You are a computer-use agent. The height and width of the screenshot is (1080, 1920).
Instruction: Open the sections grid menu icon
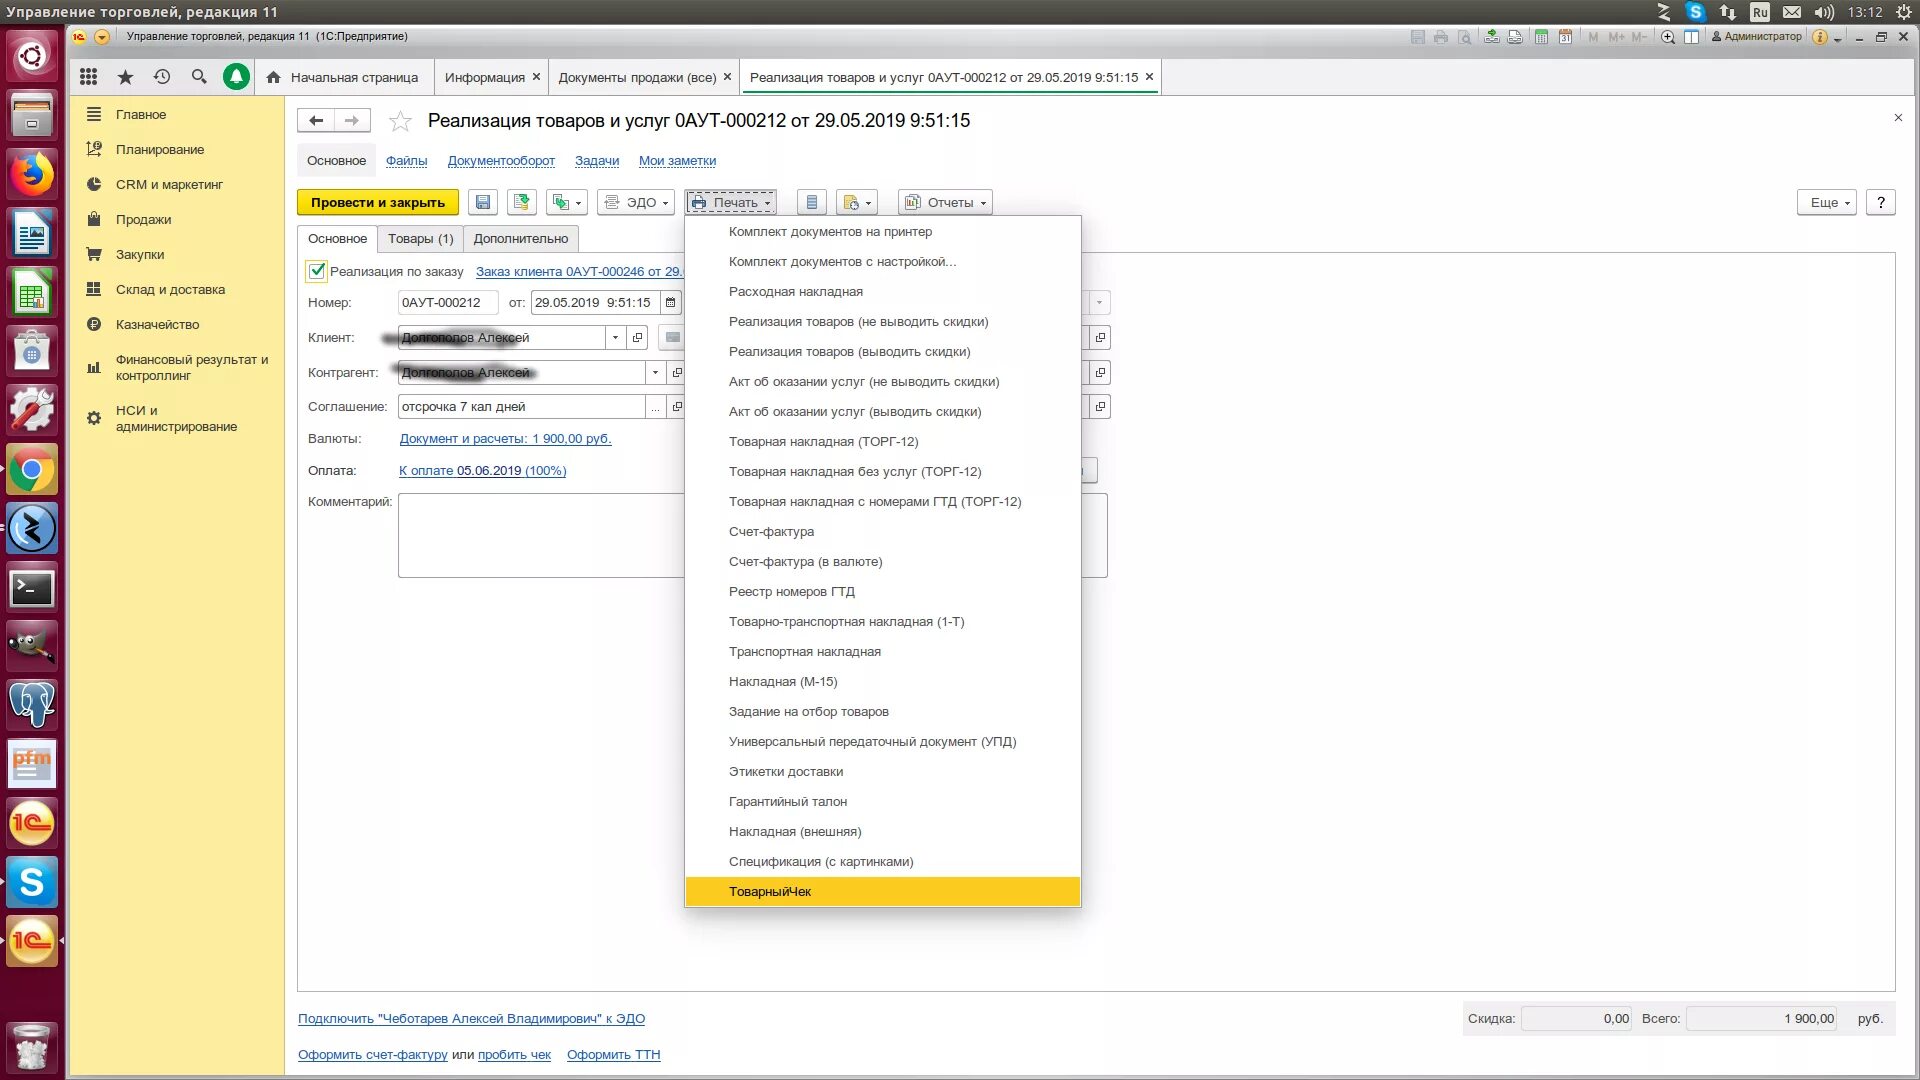coord(88,77)
